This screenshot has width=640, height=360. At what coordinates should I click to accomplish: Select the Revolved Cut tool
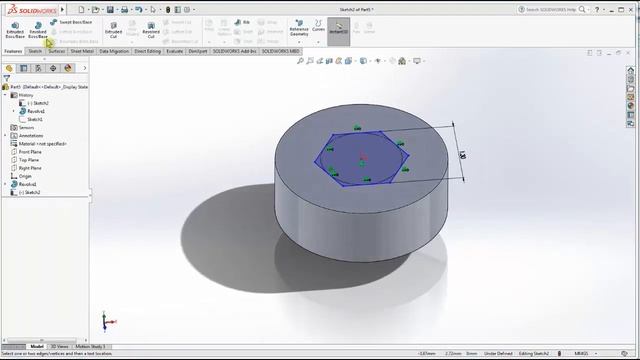tap(151, 30)
